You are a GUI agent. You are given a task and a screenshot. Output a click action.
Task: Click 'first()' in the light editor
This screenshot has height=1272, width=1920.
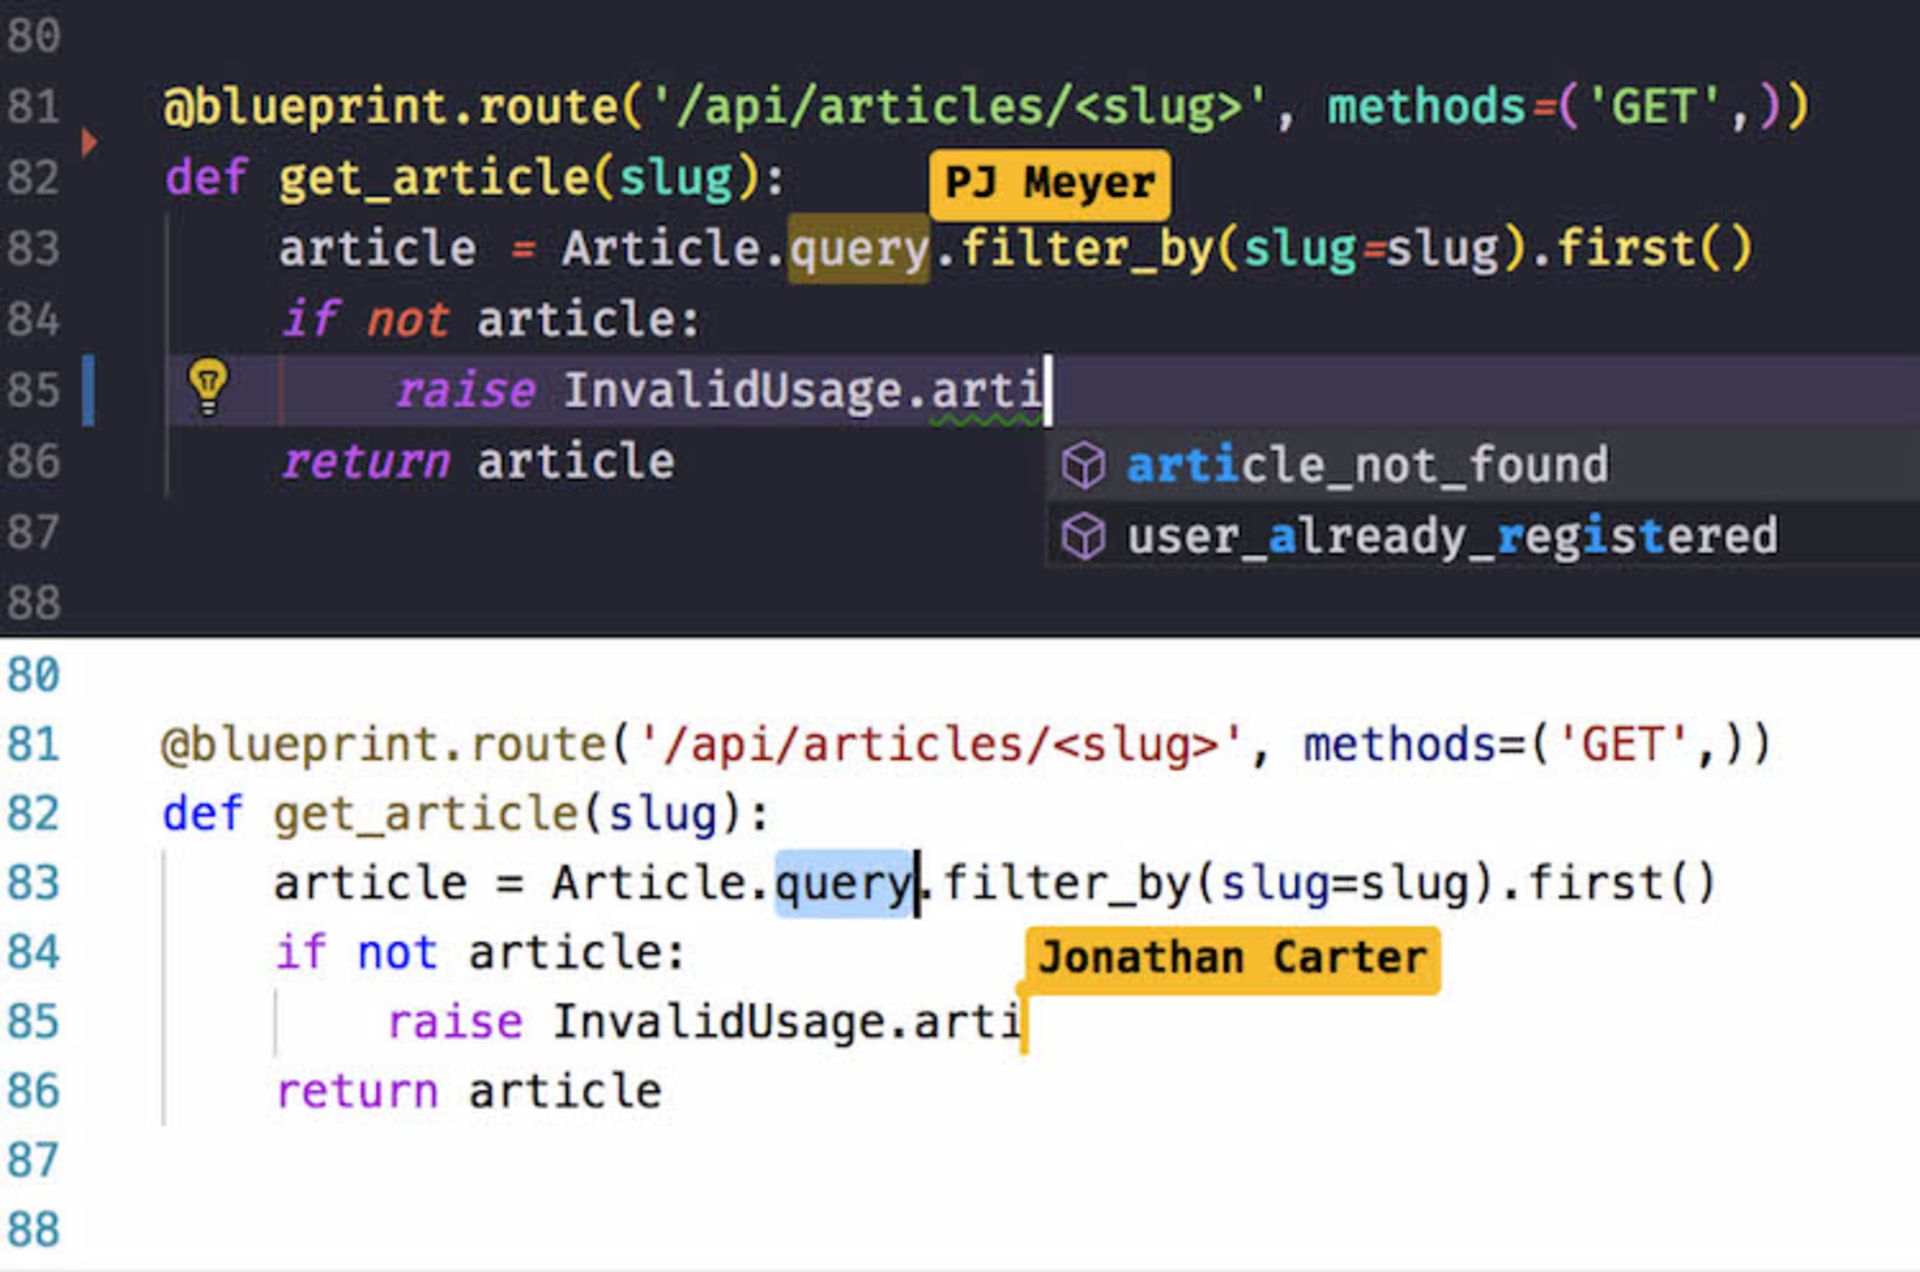pos(1622,884)
